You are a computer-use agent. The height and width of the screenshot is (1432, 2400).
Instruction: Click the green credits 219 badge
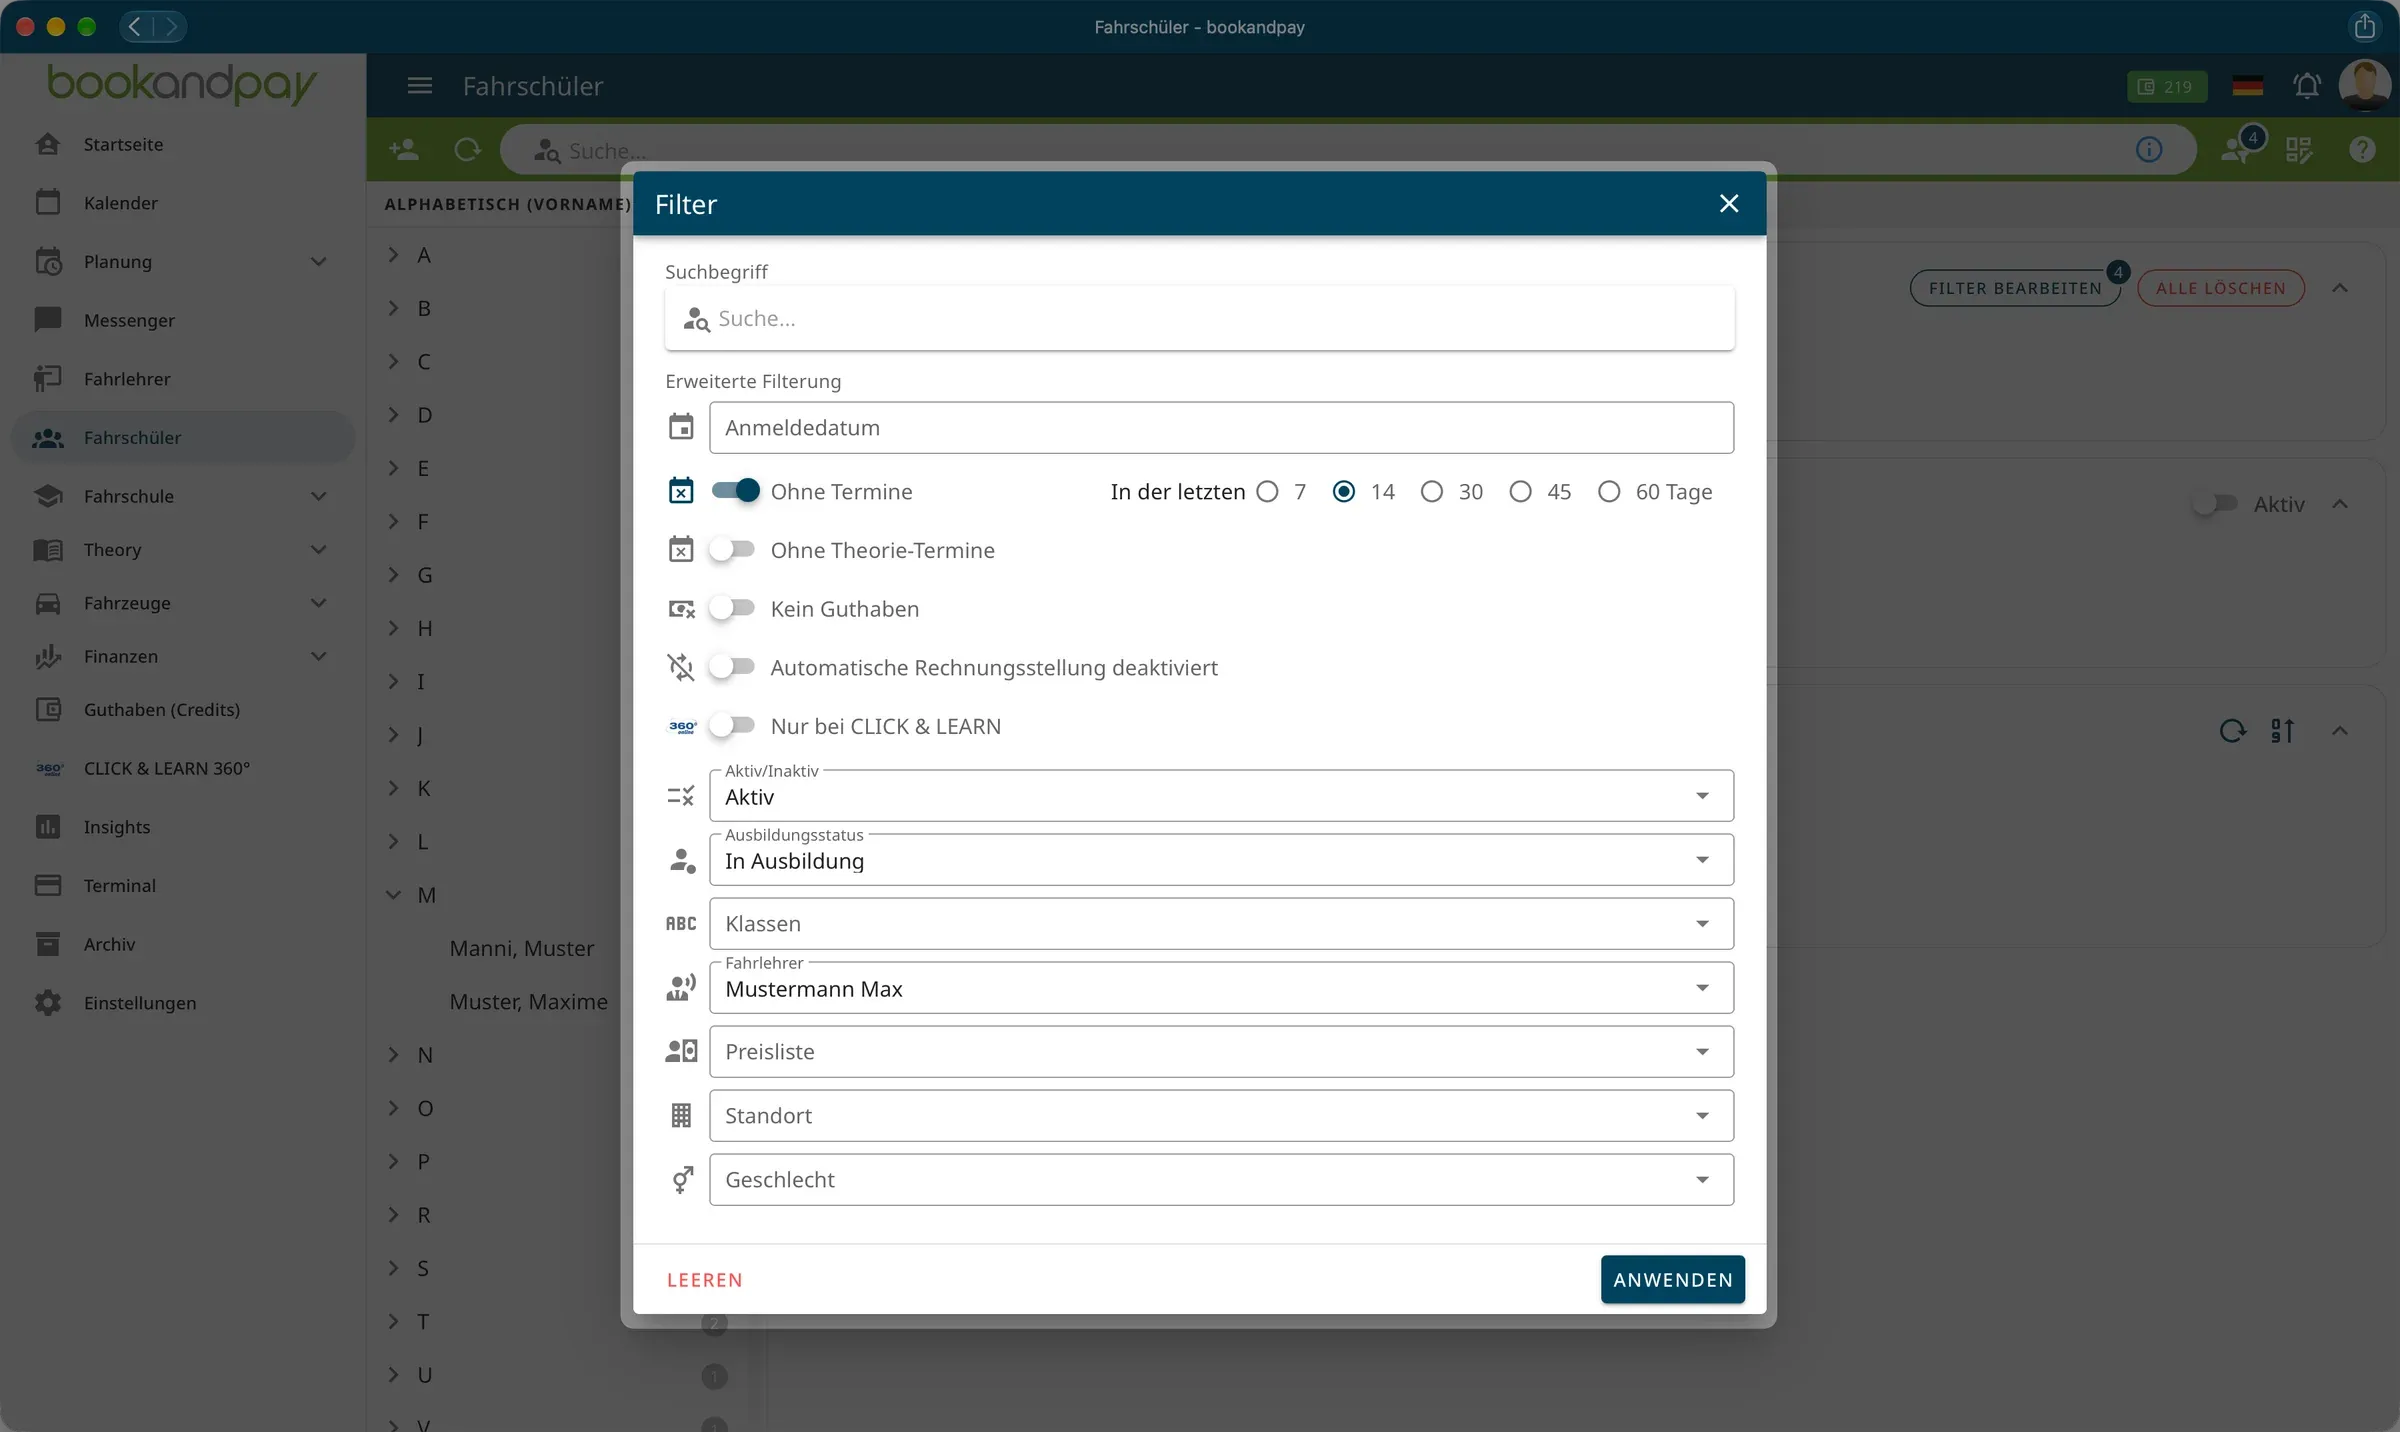coord(2167,86)
